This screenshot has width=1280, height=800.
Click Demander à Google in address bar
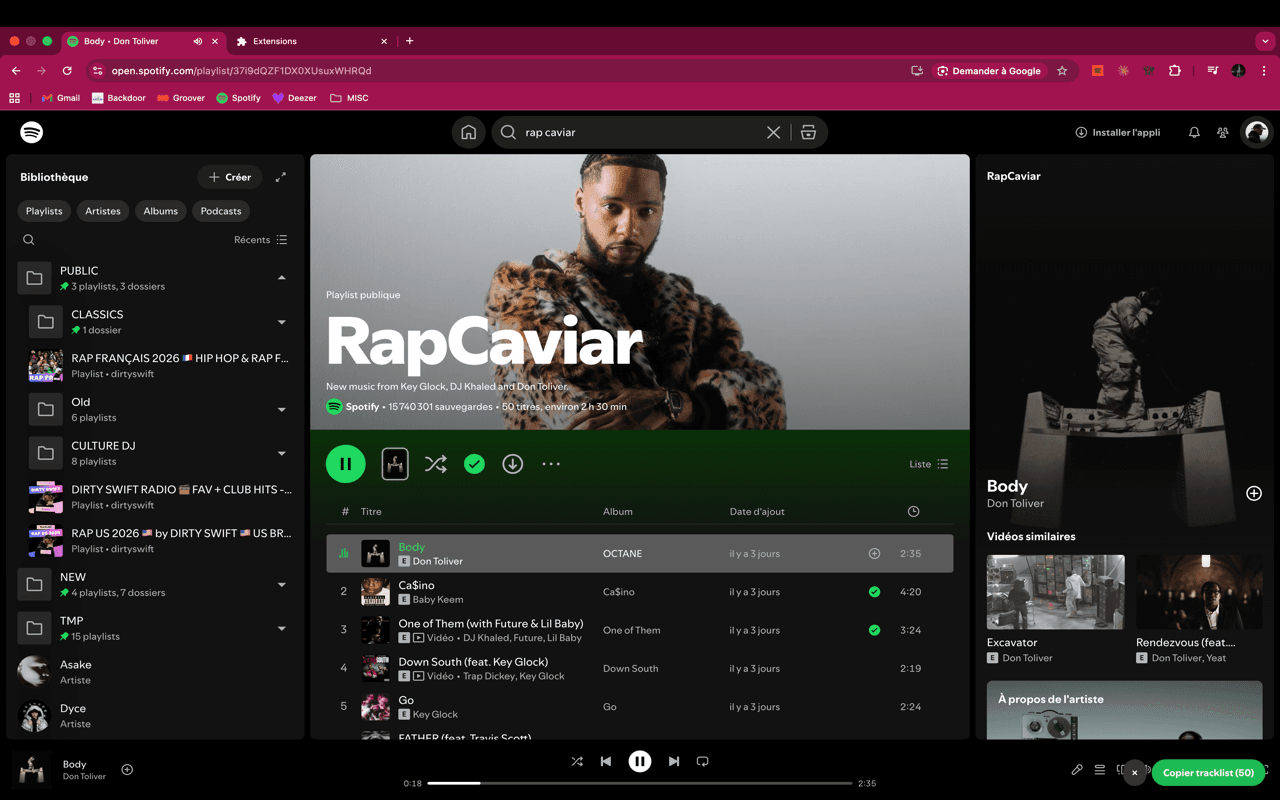[989, 71]
